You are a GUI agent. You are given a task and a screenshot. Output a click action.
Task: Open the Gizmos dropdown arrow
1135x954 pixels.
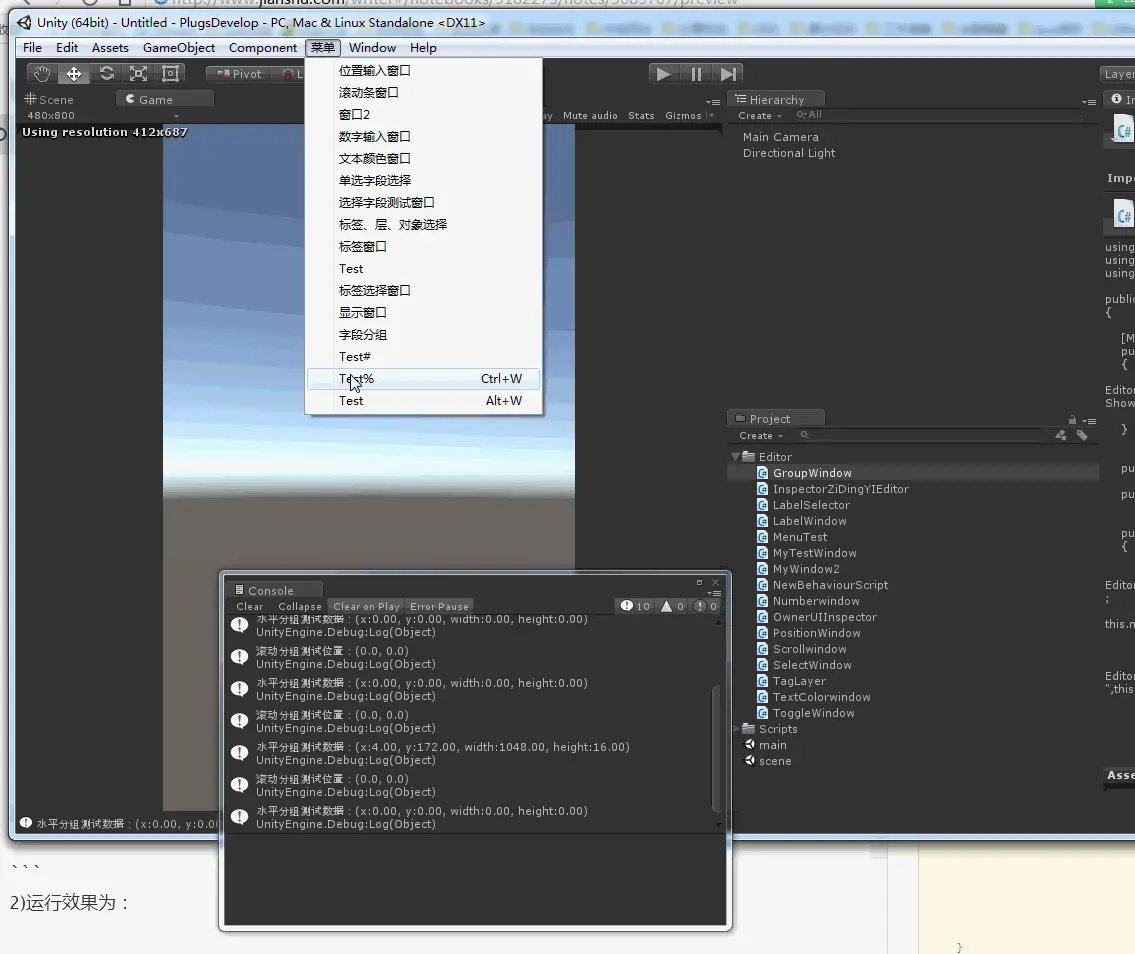pos(711,116)
